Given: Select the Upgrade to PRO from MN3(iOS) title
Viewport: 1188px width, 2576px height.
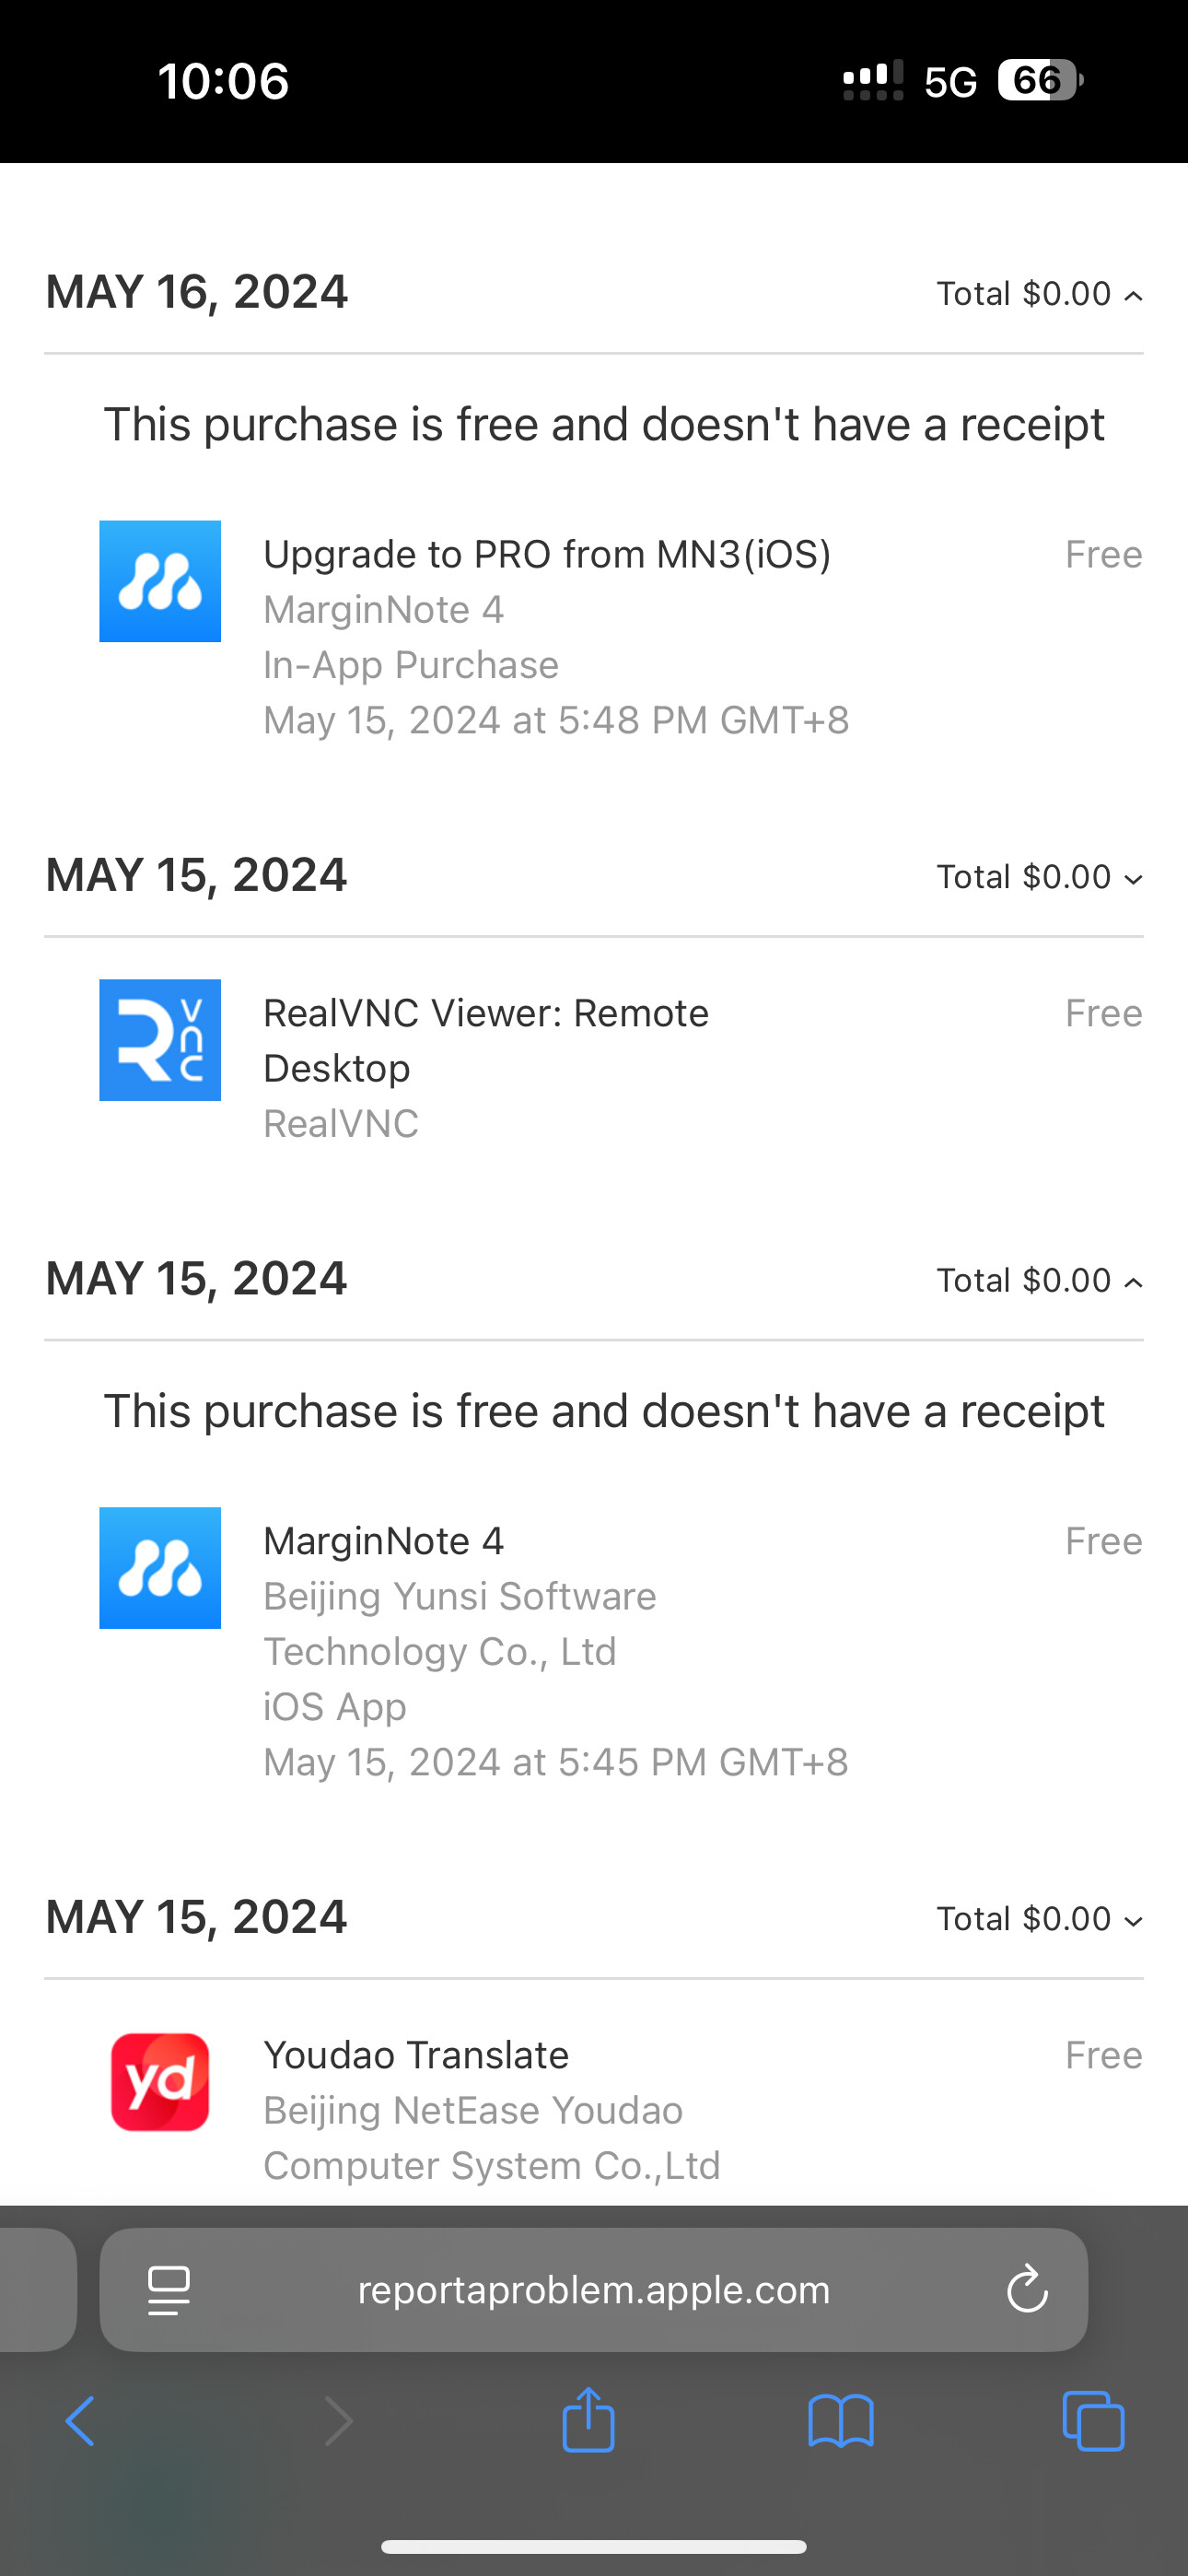Looking at the screenshot, I should [547, 554].
